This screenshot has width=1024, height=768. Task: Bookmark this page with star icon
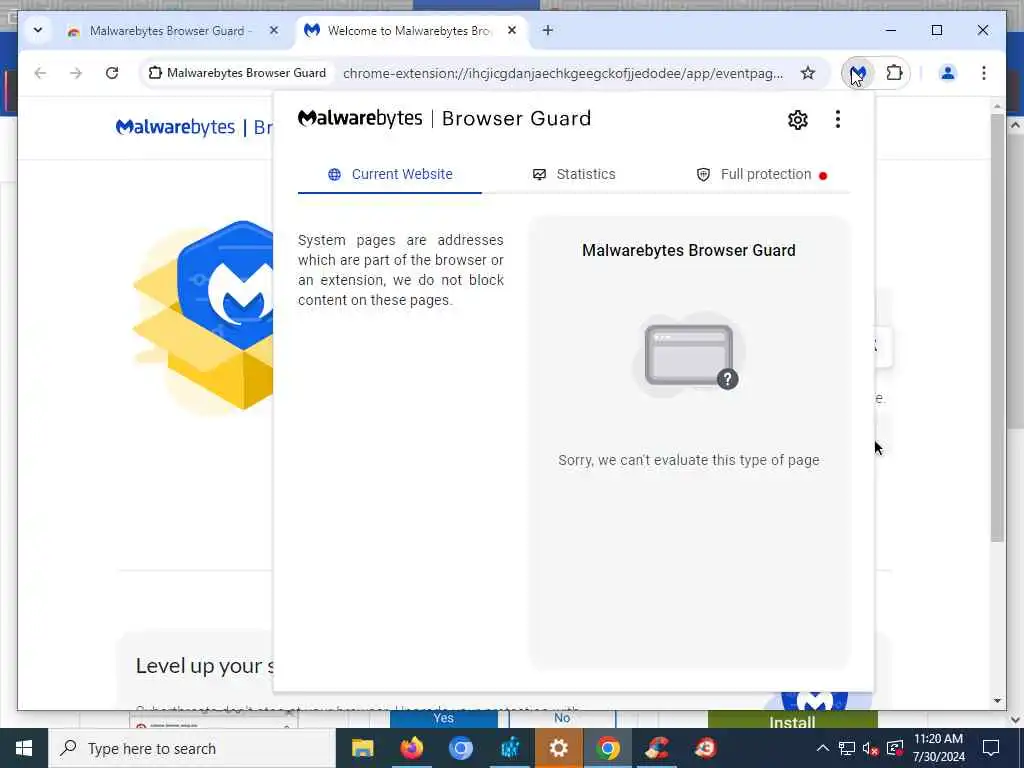click(808, 73)
